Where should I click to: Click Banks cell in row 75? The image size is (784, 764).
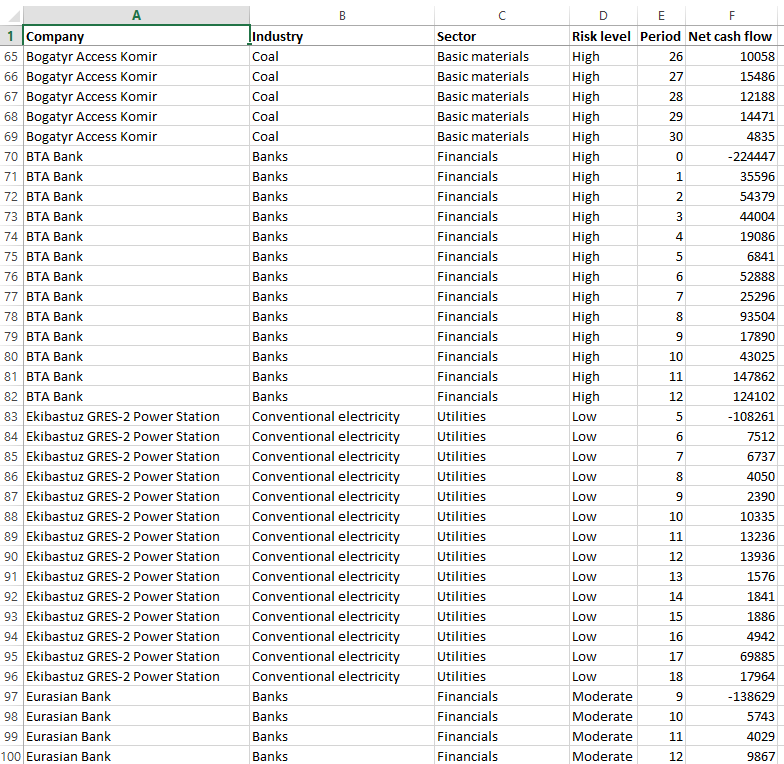click(x=342, y=256)
